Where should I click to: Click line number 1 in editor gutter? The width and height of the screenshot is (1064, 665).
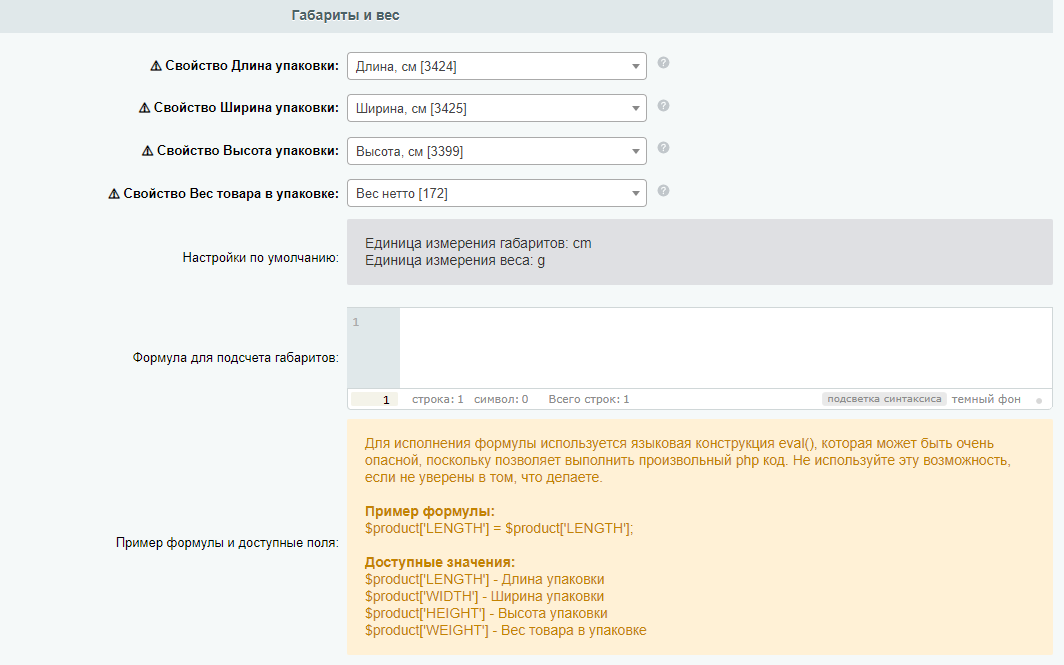(x=356, y=322)
